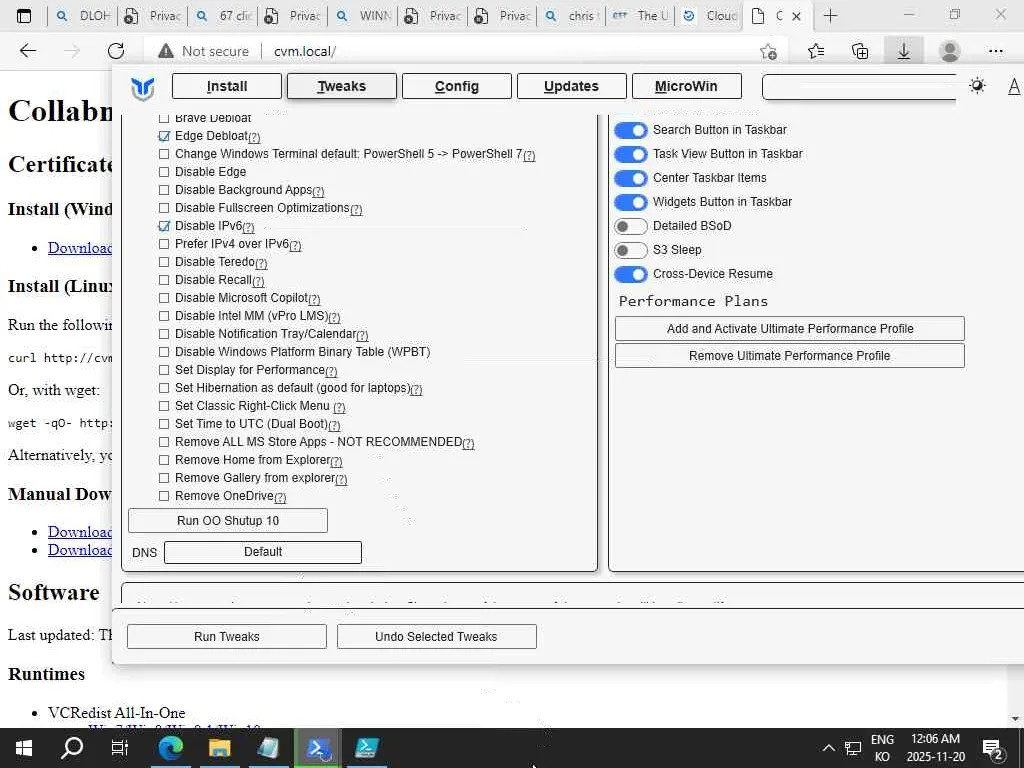Turn off Task View Button toggle
This screenshot has height=768, width=1024.
631,154
